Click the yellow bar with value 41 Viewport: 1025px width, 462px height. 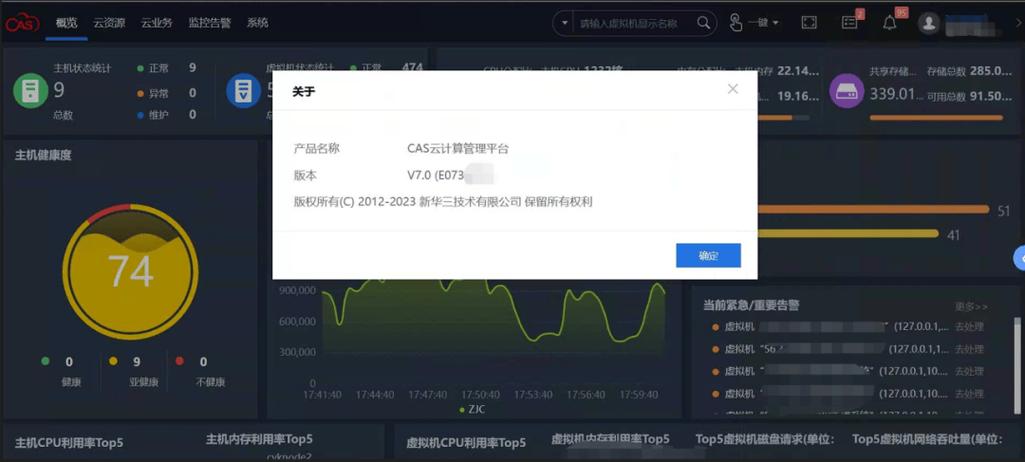tap(849, 233)
